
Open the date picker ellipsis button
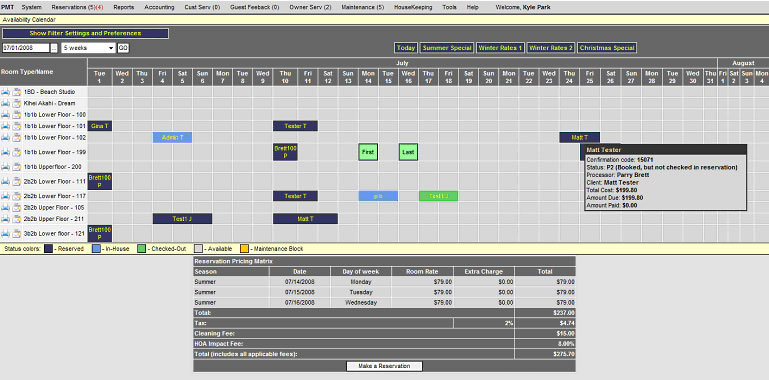[x=54, y=48]
